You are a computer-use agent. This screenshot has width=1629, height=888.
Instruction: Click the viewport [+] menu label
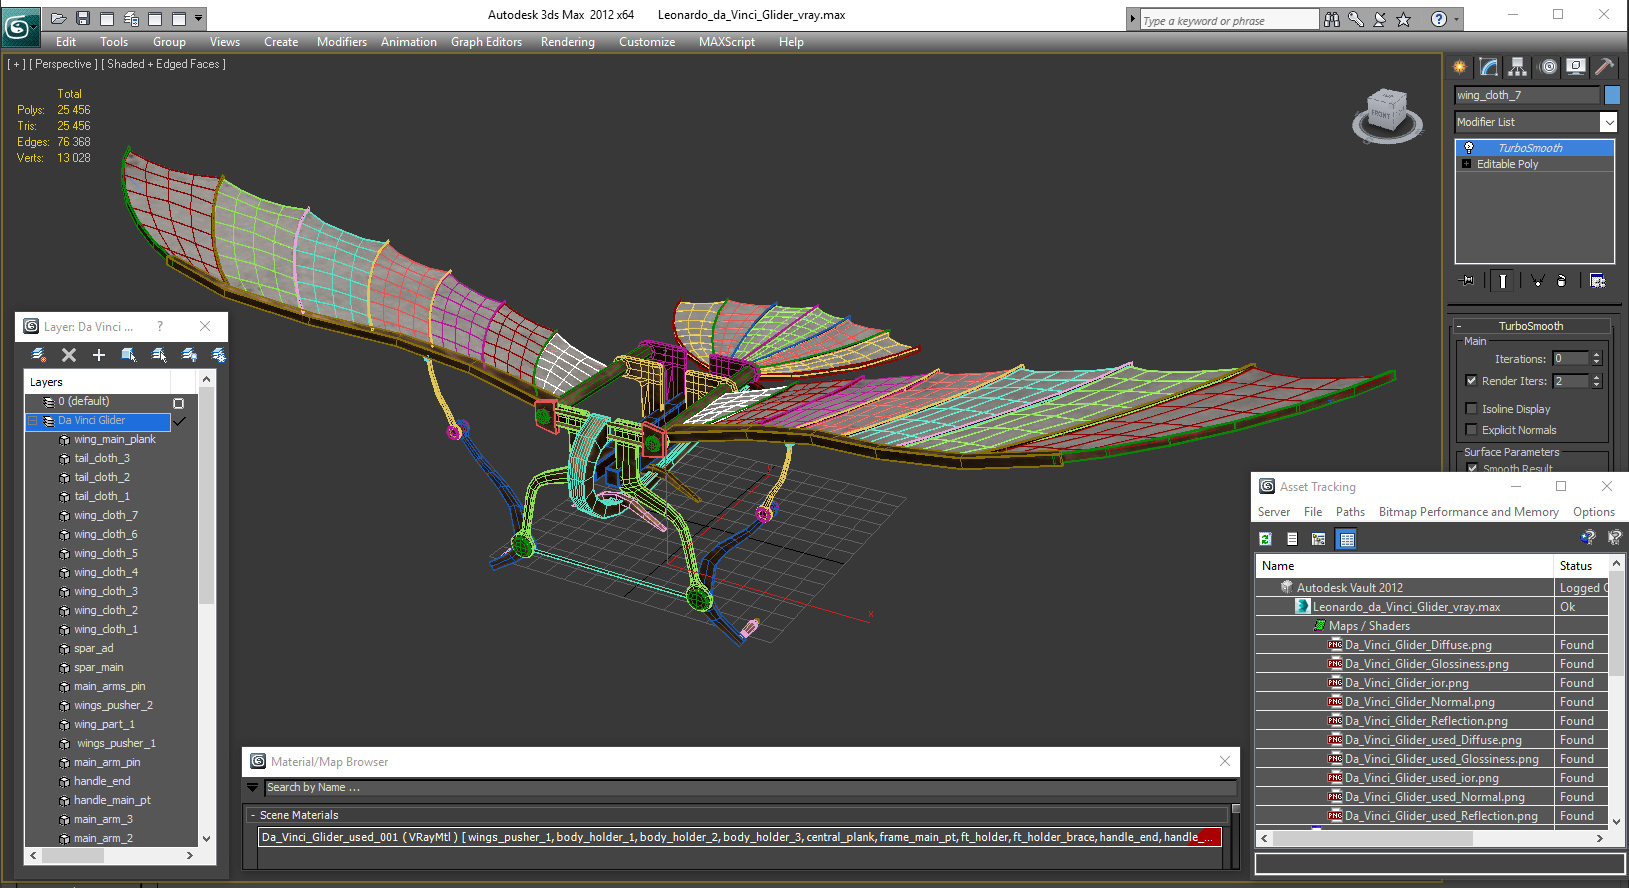click(16, 64)
